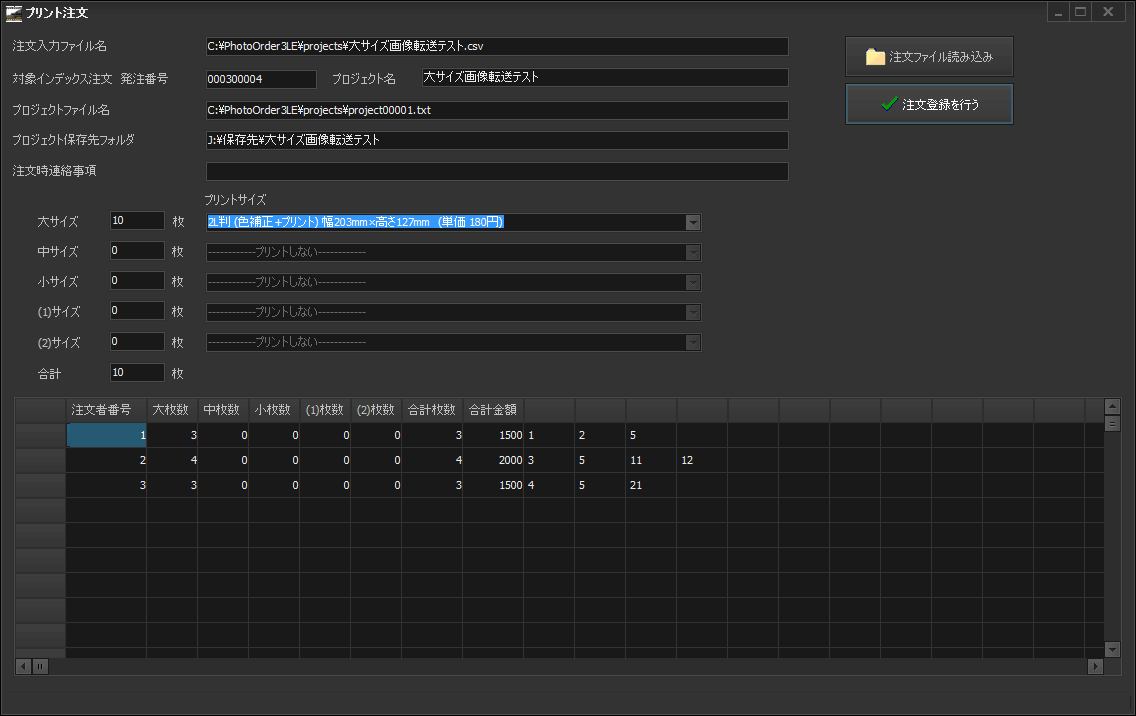Click the 小サイズ quantity field
This screenshot has width=1136, height=716.
[137, 280]
